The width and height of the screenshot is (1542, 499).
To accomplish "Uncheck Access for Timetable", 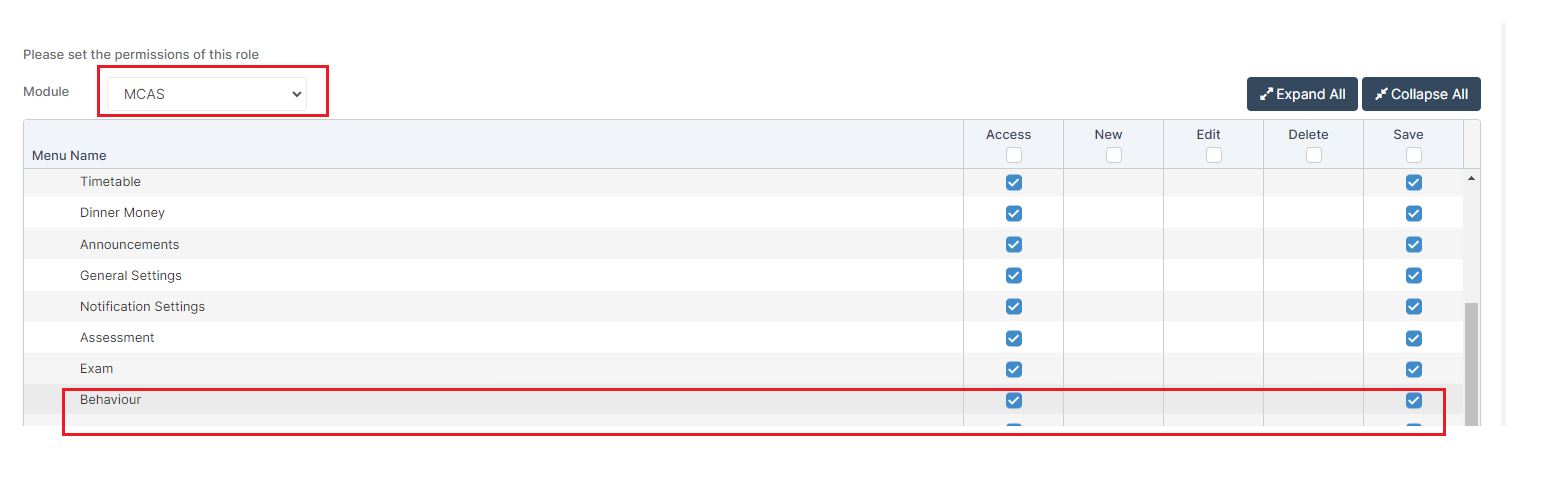I will coord(1014,182).
